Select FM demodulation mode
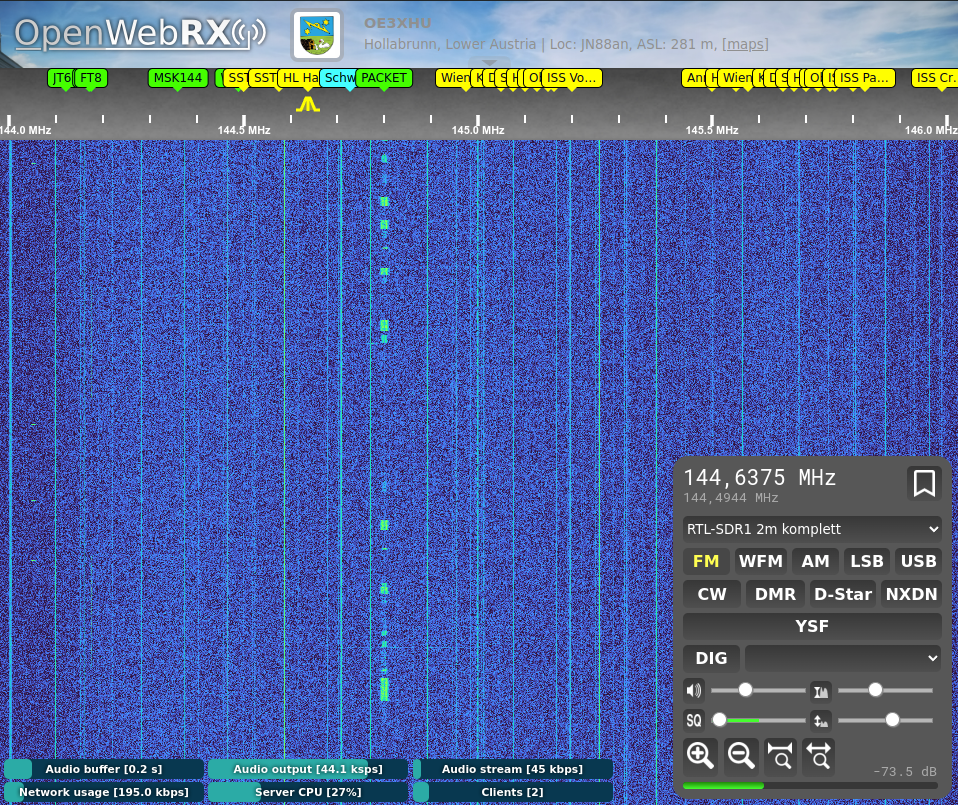The image size is (958, 805). click(x=706, y=561)
